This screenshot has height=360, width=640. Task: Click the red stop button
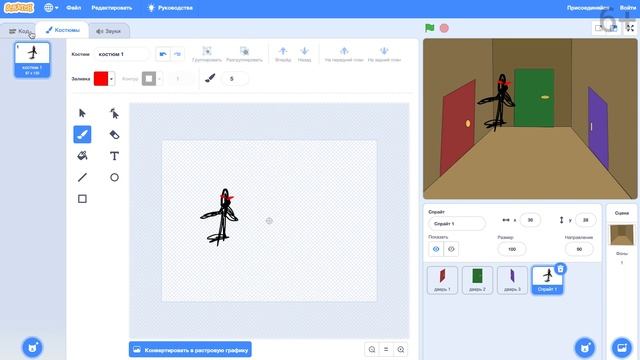click(x=444, y=28)
